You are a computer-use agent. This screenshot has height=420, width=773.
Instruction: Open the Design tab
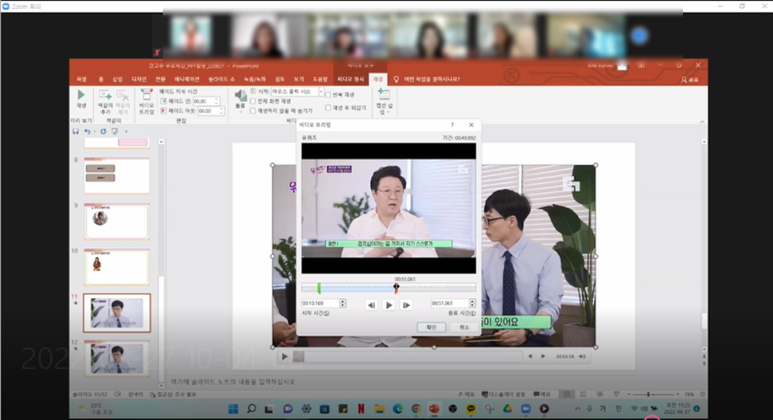139,79
